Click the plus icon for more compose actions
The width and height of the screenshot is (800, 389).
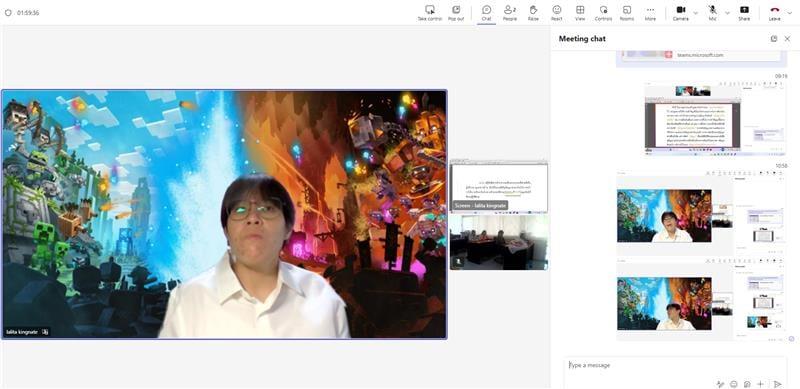760,384
